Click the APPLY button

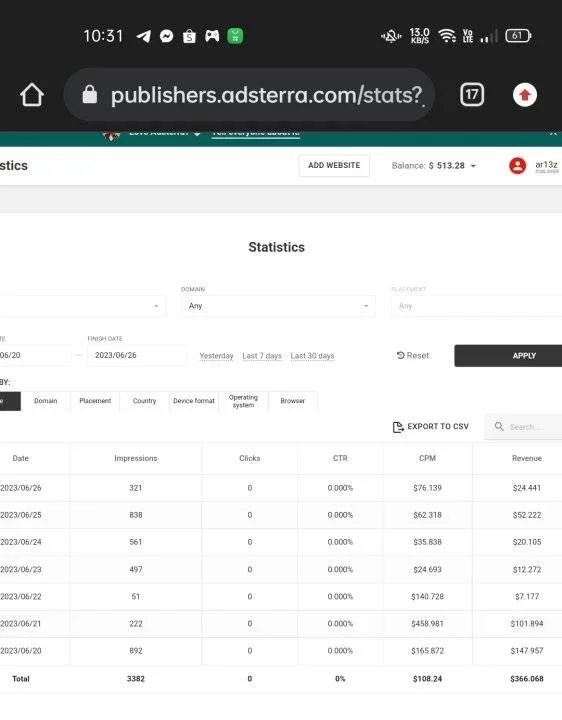tap(508, 356)
